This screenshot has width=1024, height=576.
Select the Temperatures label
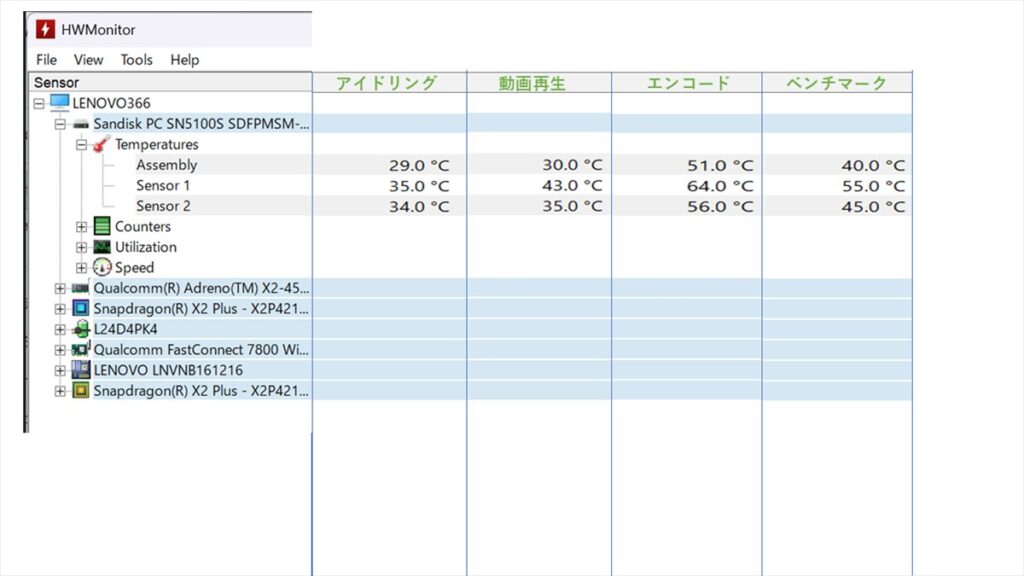[x=157, y=144]
